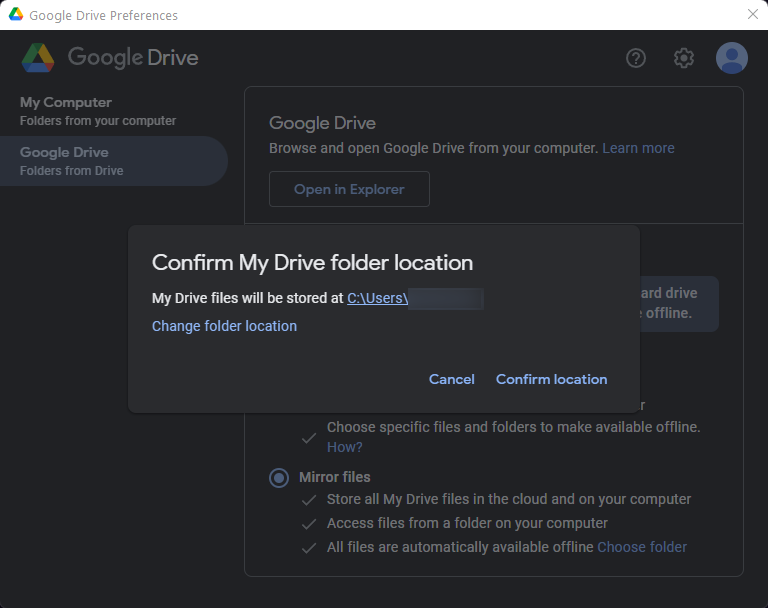Click the Choose folder link
The width and height of the screenshot is (768, 608).
(642, 547)
